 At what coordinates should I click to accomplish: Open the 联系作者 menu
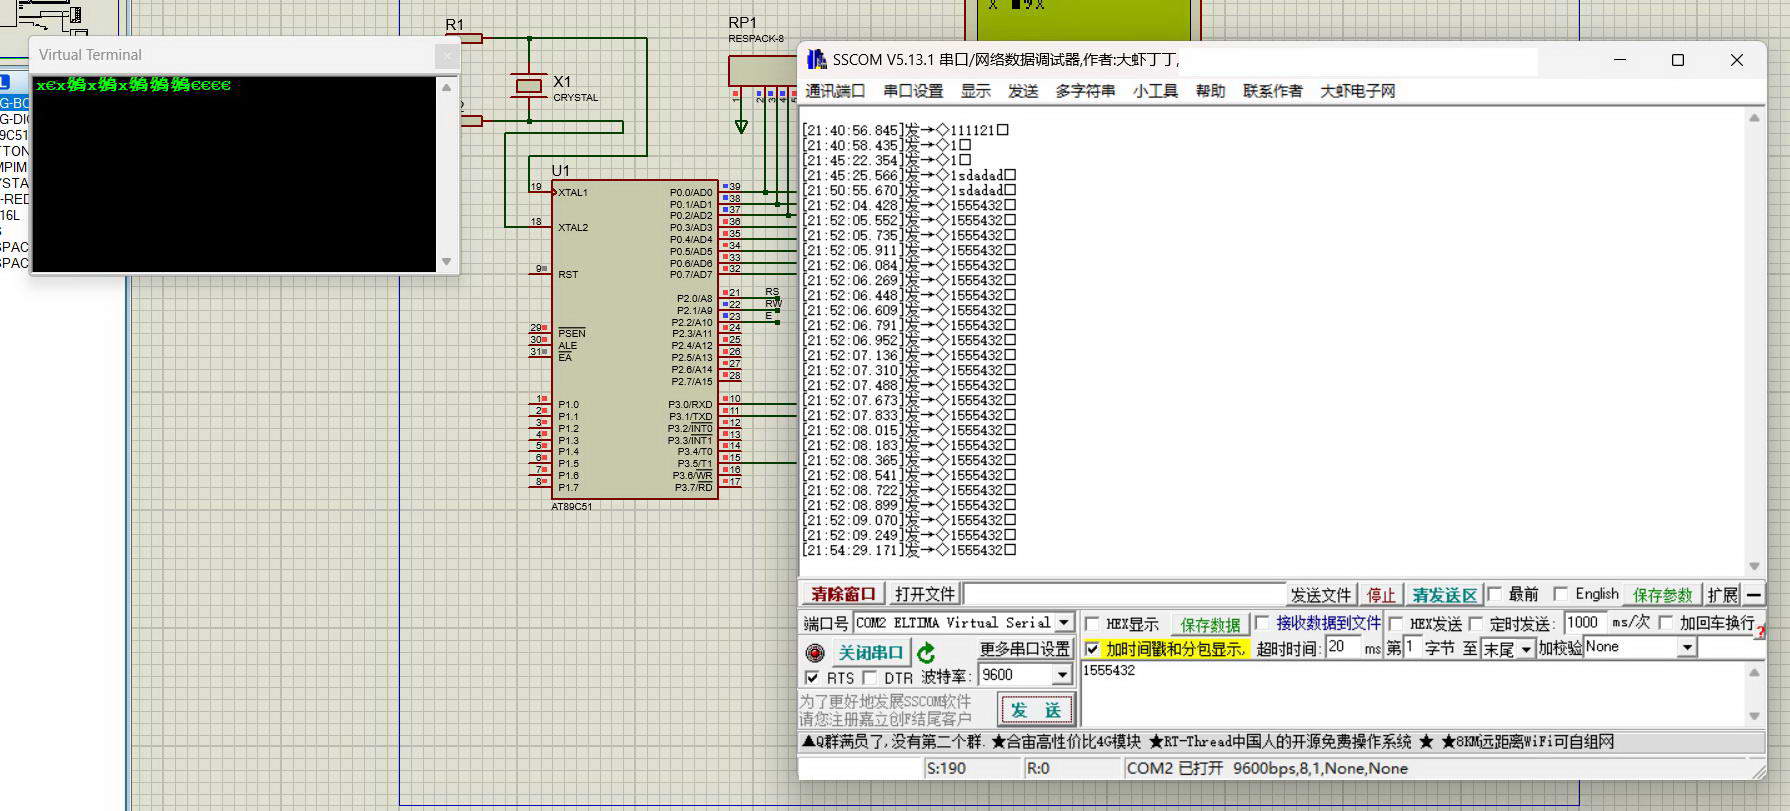pyautogui.click(x=1272, y=91)
